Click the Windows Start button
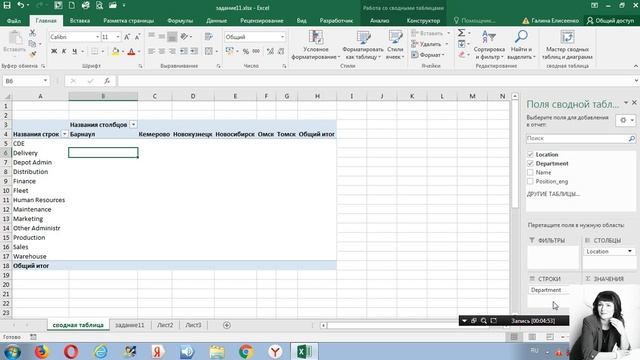This screenshot has width=640, height=360. pyautogui.click(x=12, y=351)
